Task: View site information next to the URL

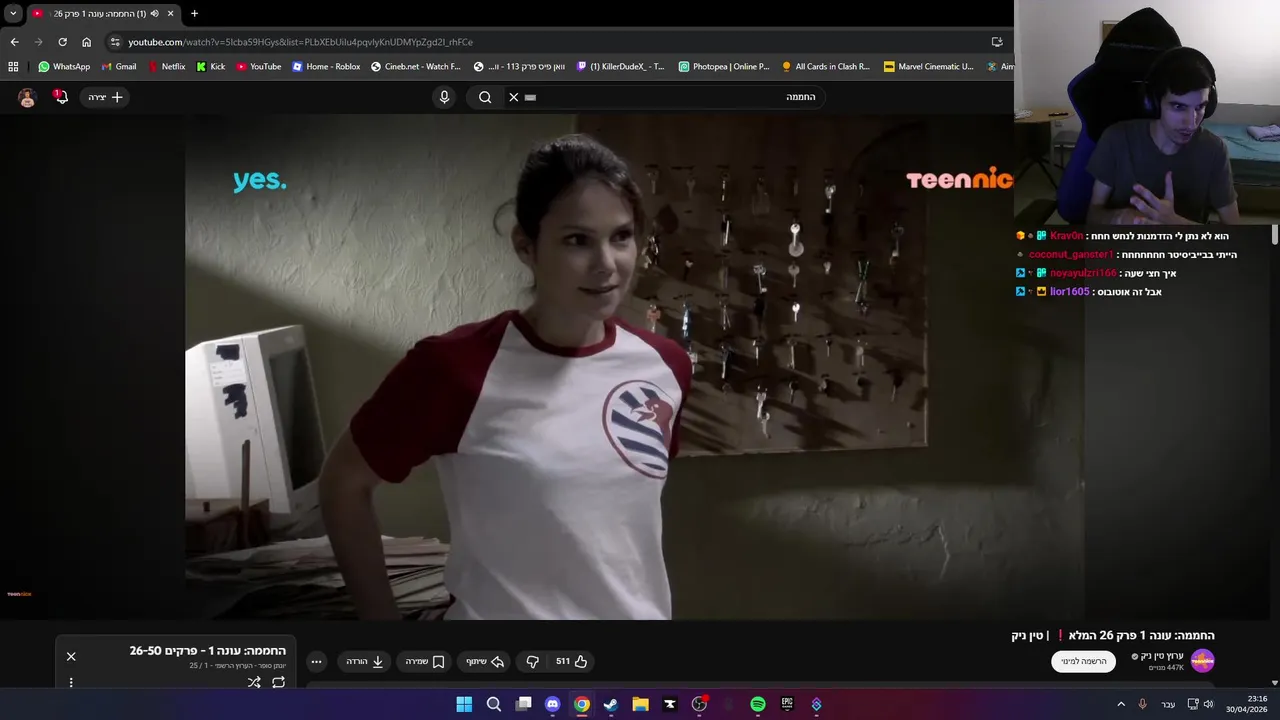Action: tap(115, 42)
